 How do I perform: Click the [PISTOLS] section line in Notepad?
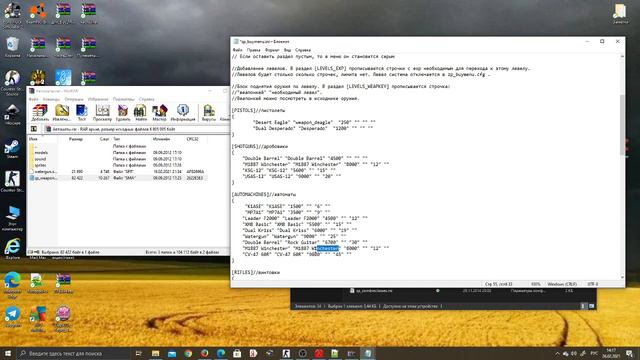pyautogui.click(x=258, y=110)
